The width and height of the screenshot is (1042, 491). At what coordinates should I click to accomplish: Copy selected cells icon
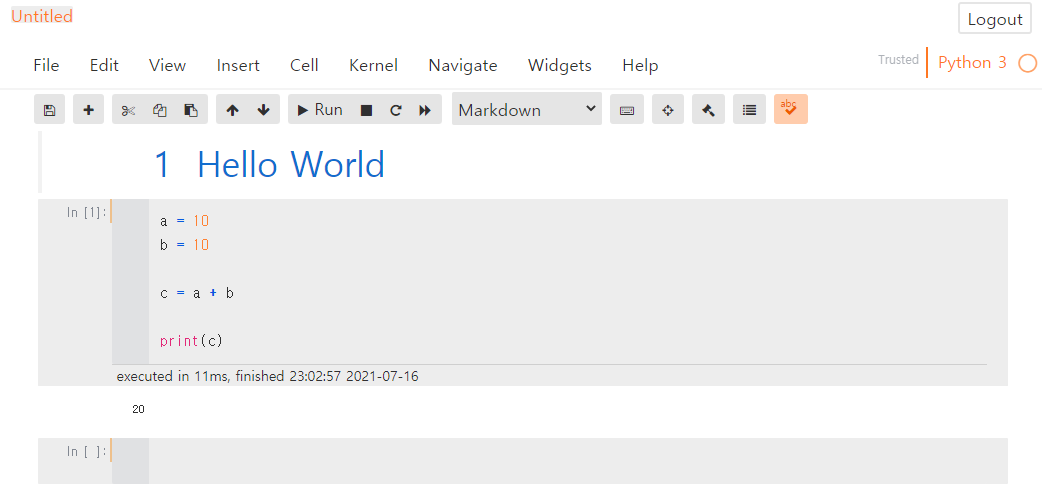[159, 110]
